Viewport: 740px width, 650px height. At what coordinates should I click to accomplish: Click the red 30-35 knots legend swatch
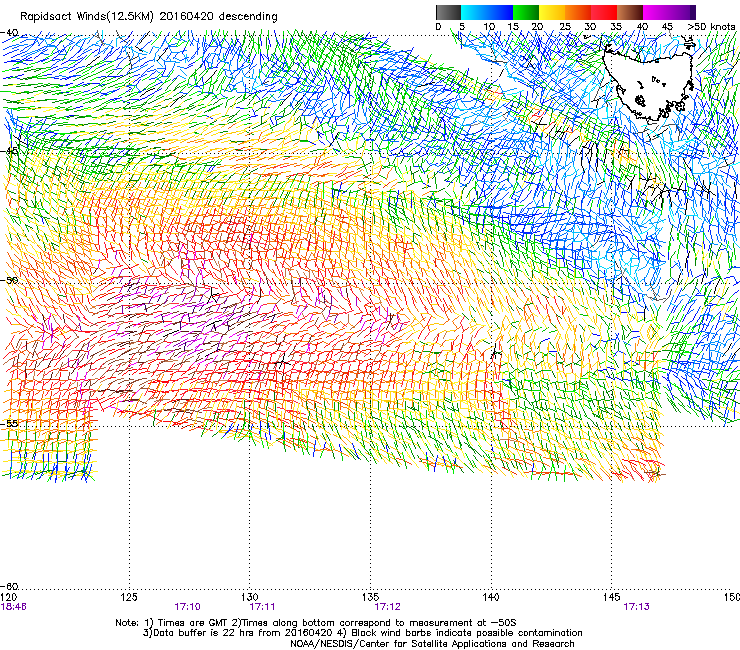click(604, 12)
